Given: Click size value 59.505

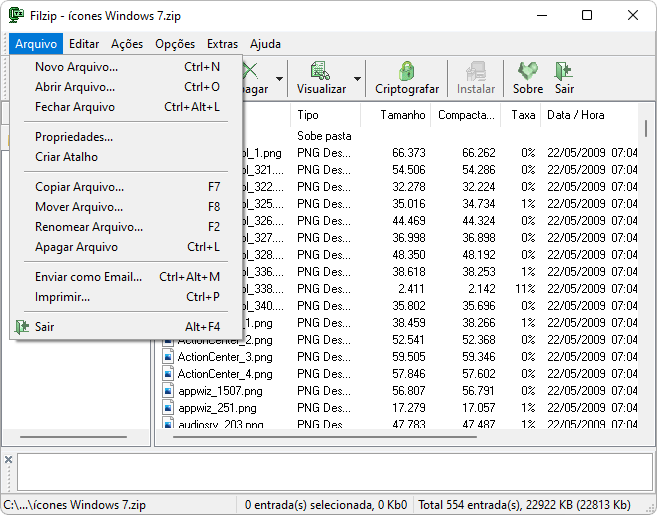Looking at the screenshot, I should point(409,357).
